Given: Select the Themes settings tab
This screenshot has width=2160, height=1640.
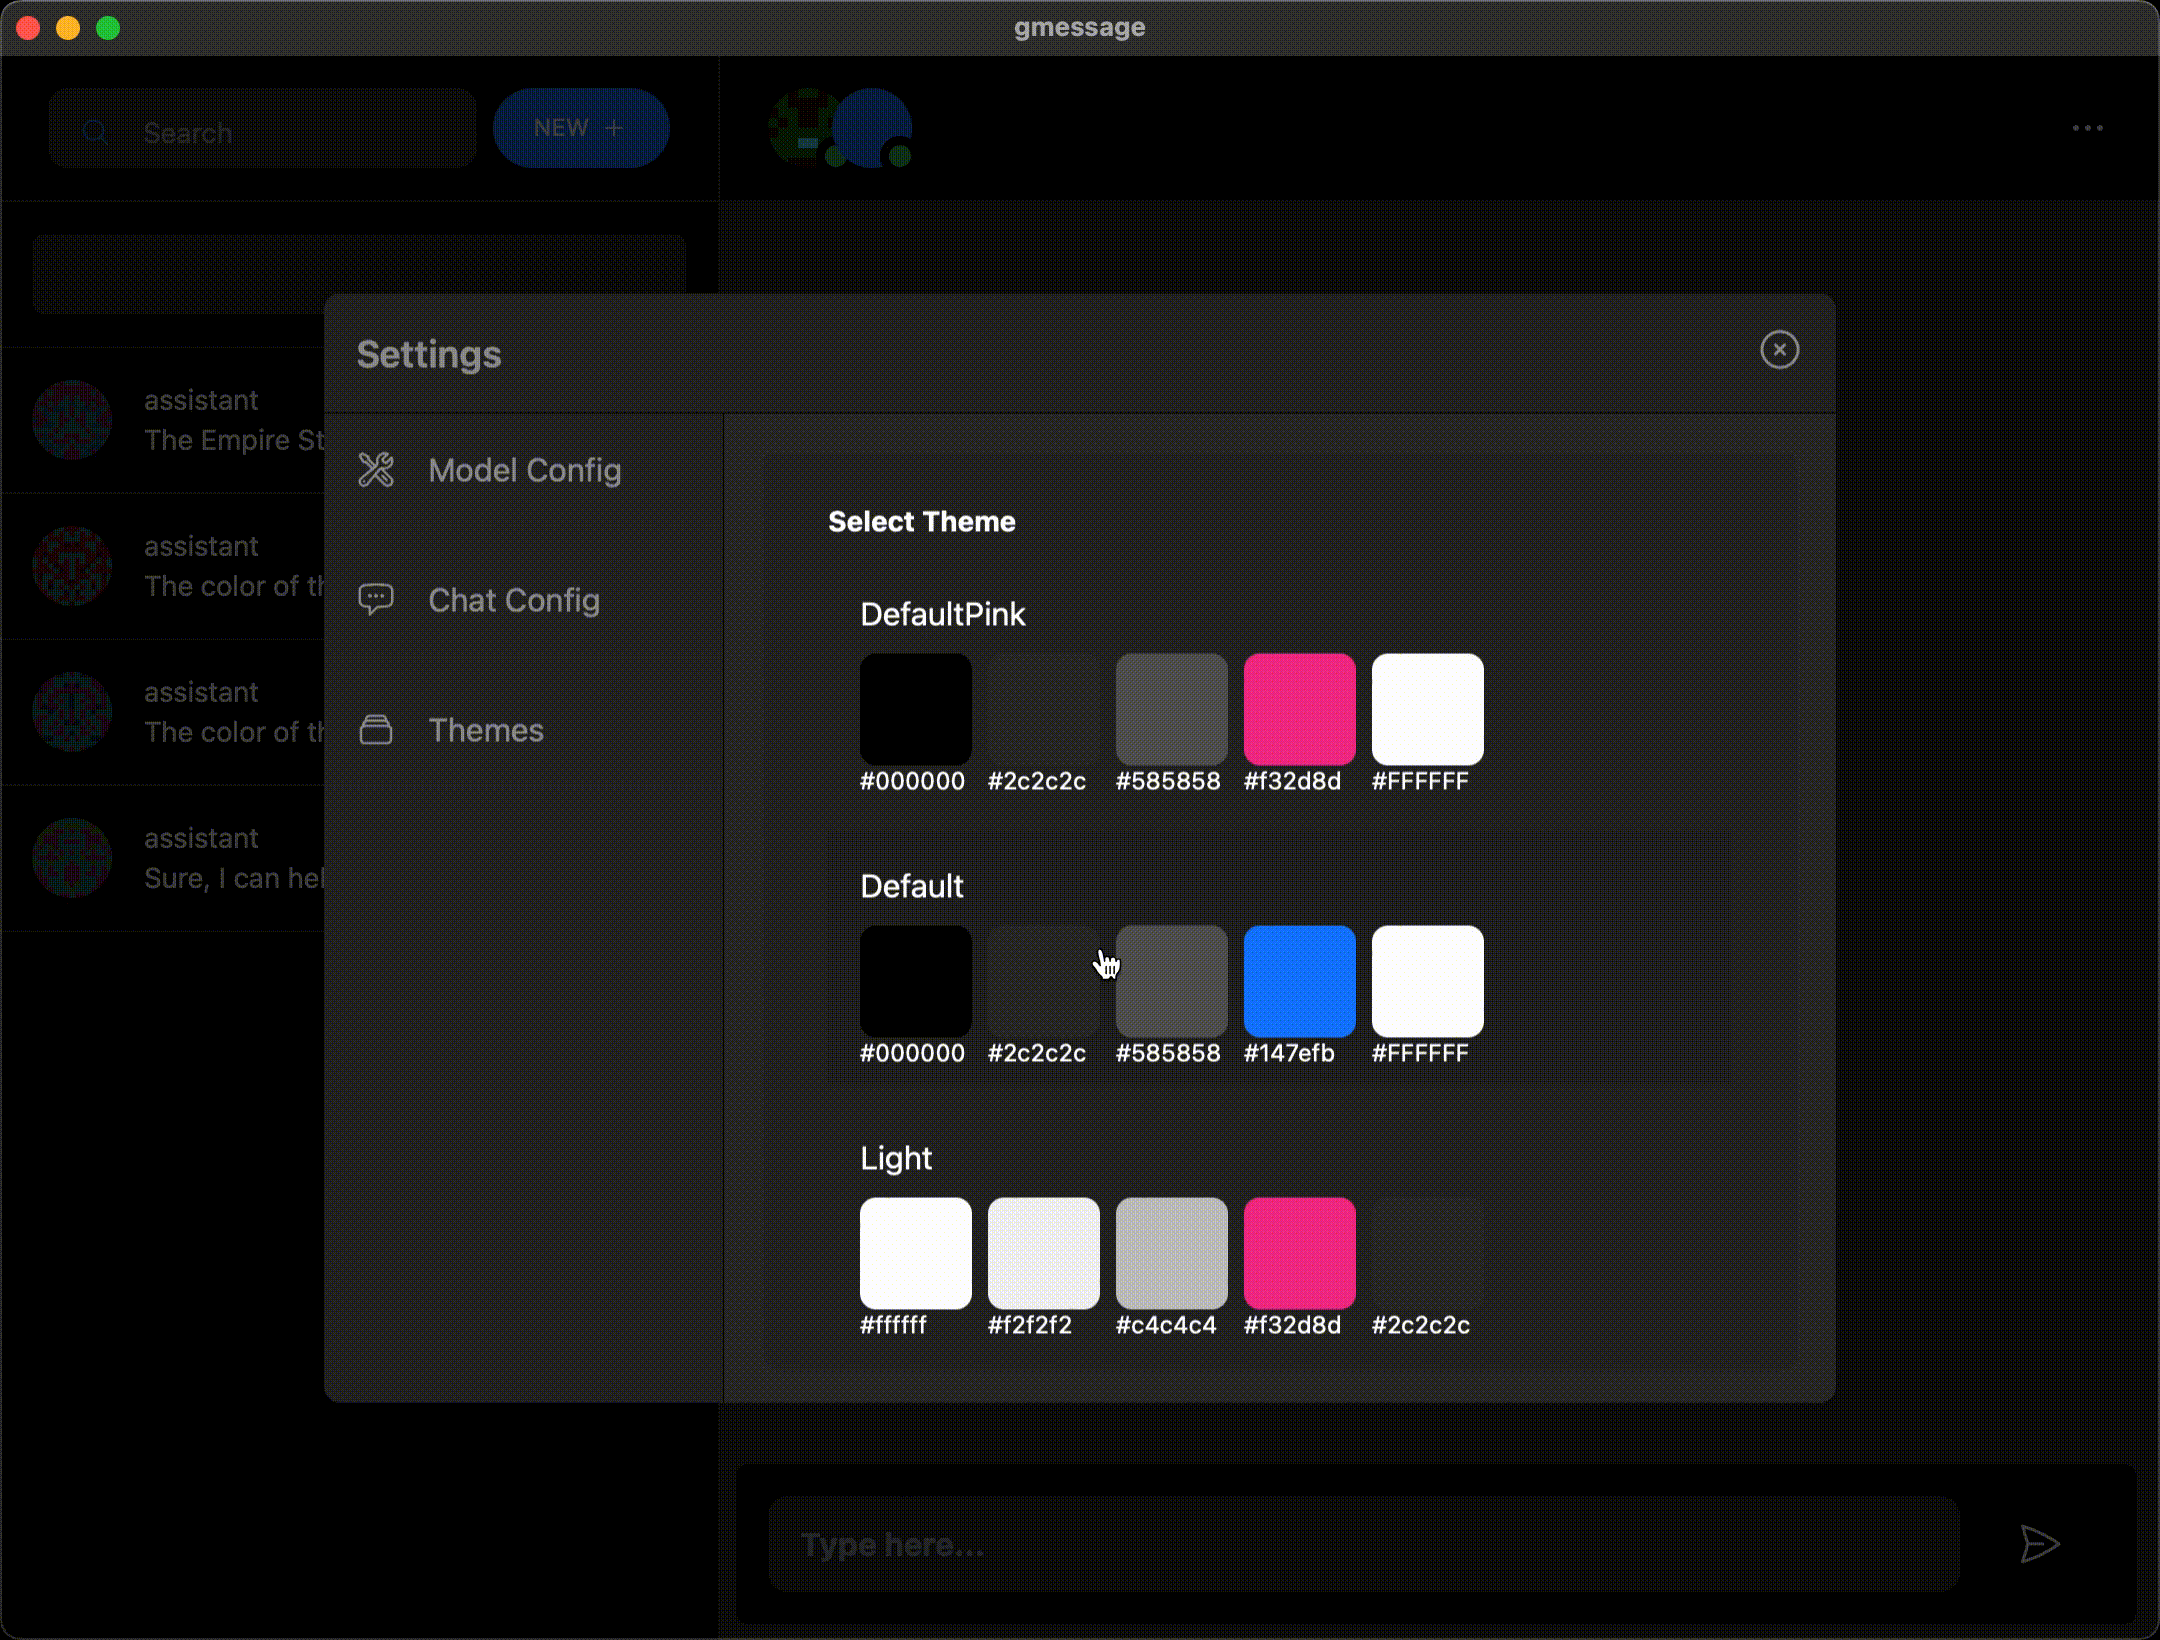Looking at the screenshot, I should point(486,730).
